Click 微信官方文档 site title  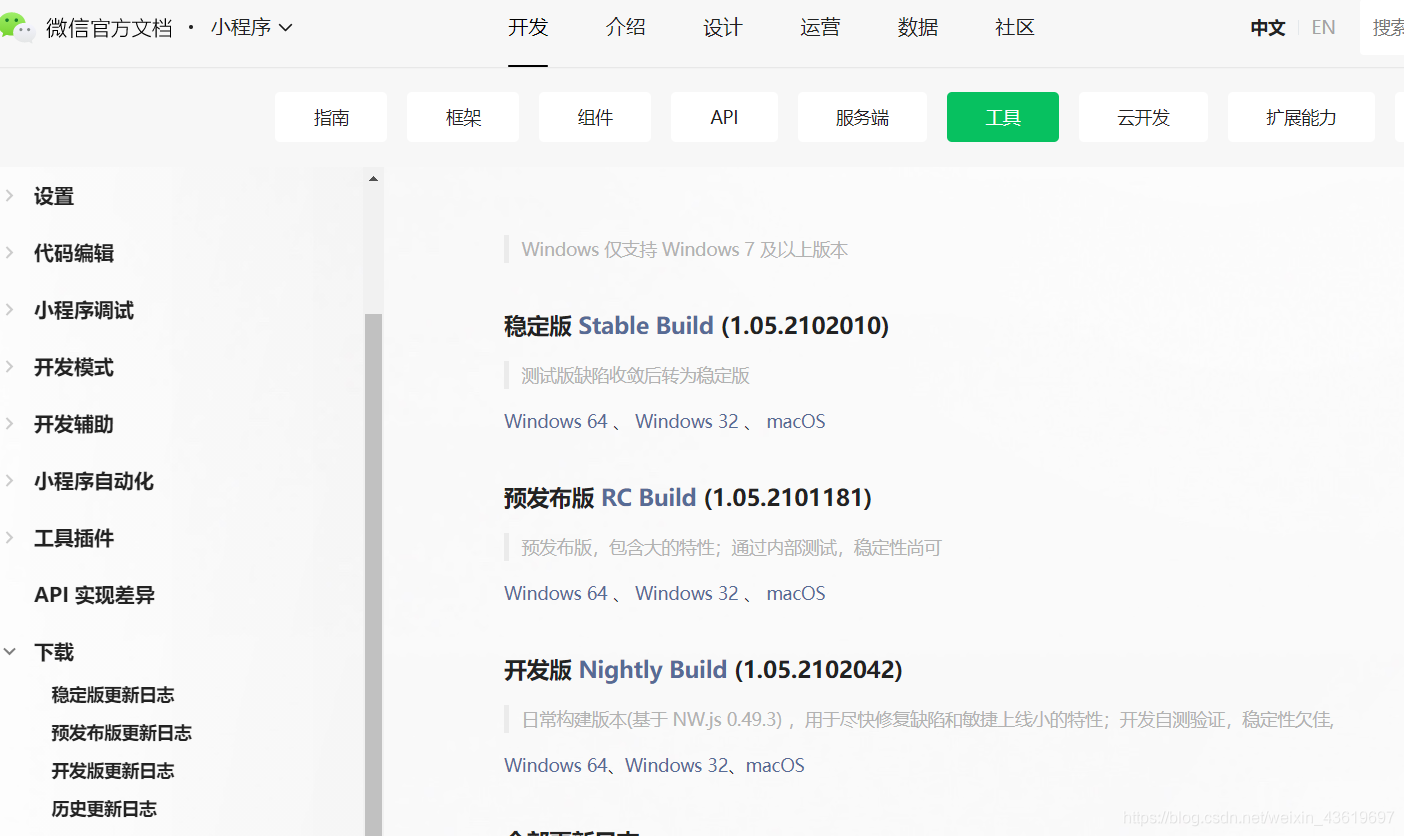pyautogui.click(x=109, y=28)
